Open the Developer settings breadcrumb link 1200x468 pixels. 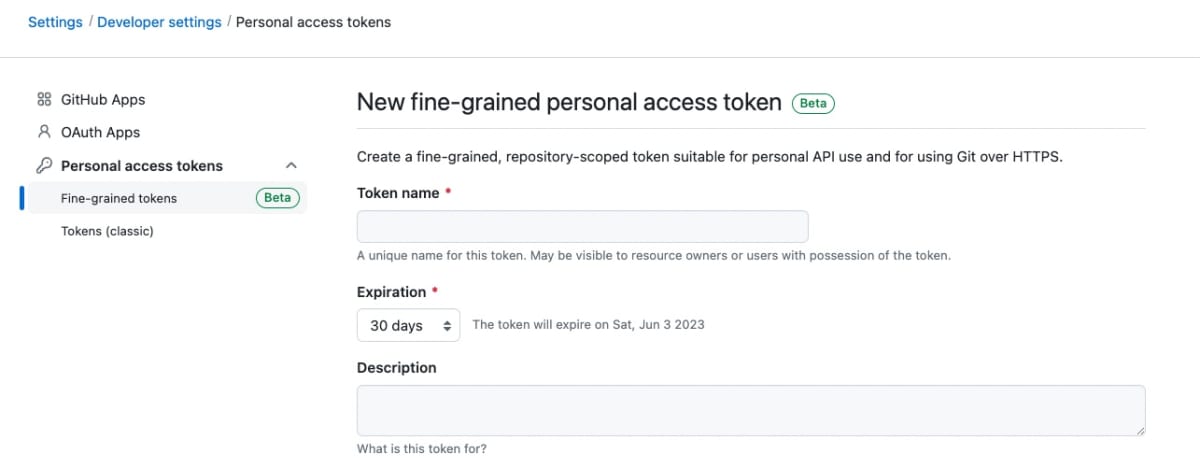pyautogui.click(x=159, y=22)
